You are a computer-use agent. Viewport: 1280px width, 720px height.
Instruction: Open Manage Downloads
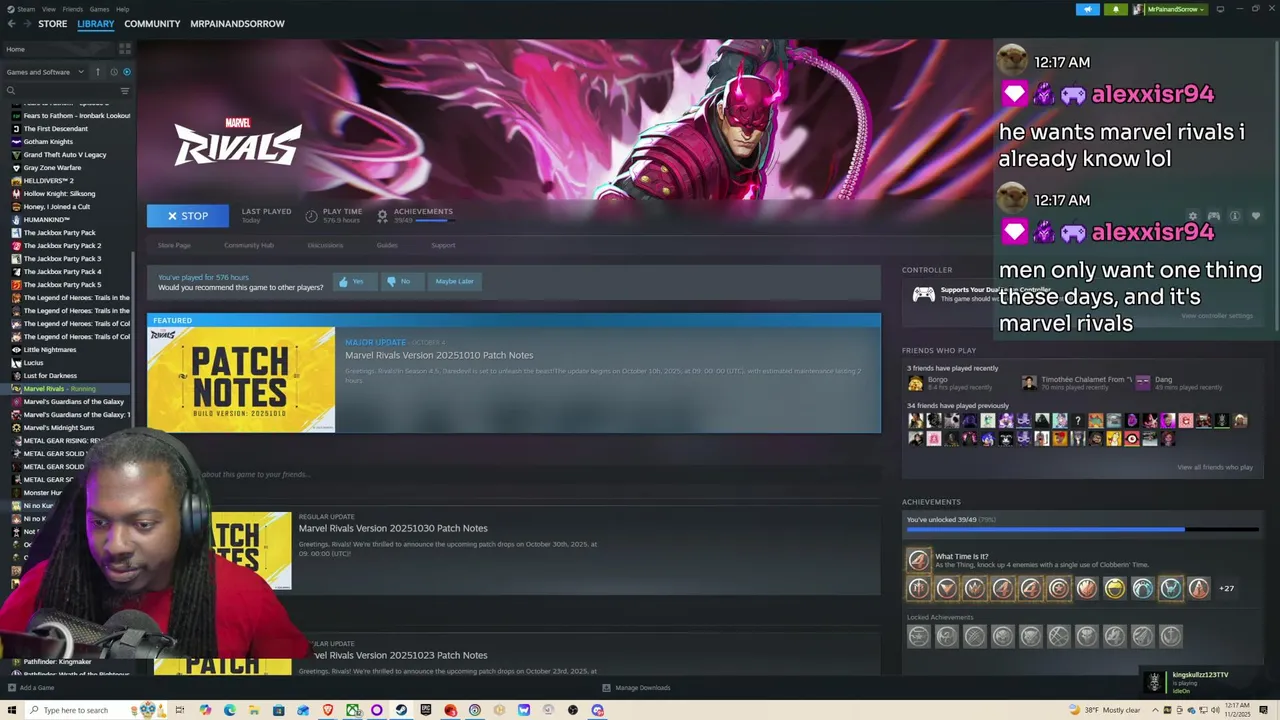click(636, 687)
